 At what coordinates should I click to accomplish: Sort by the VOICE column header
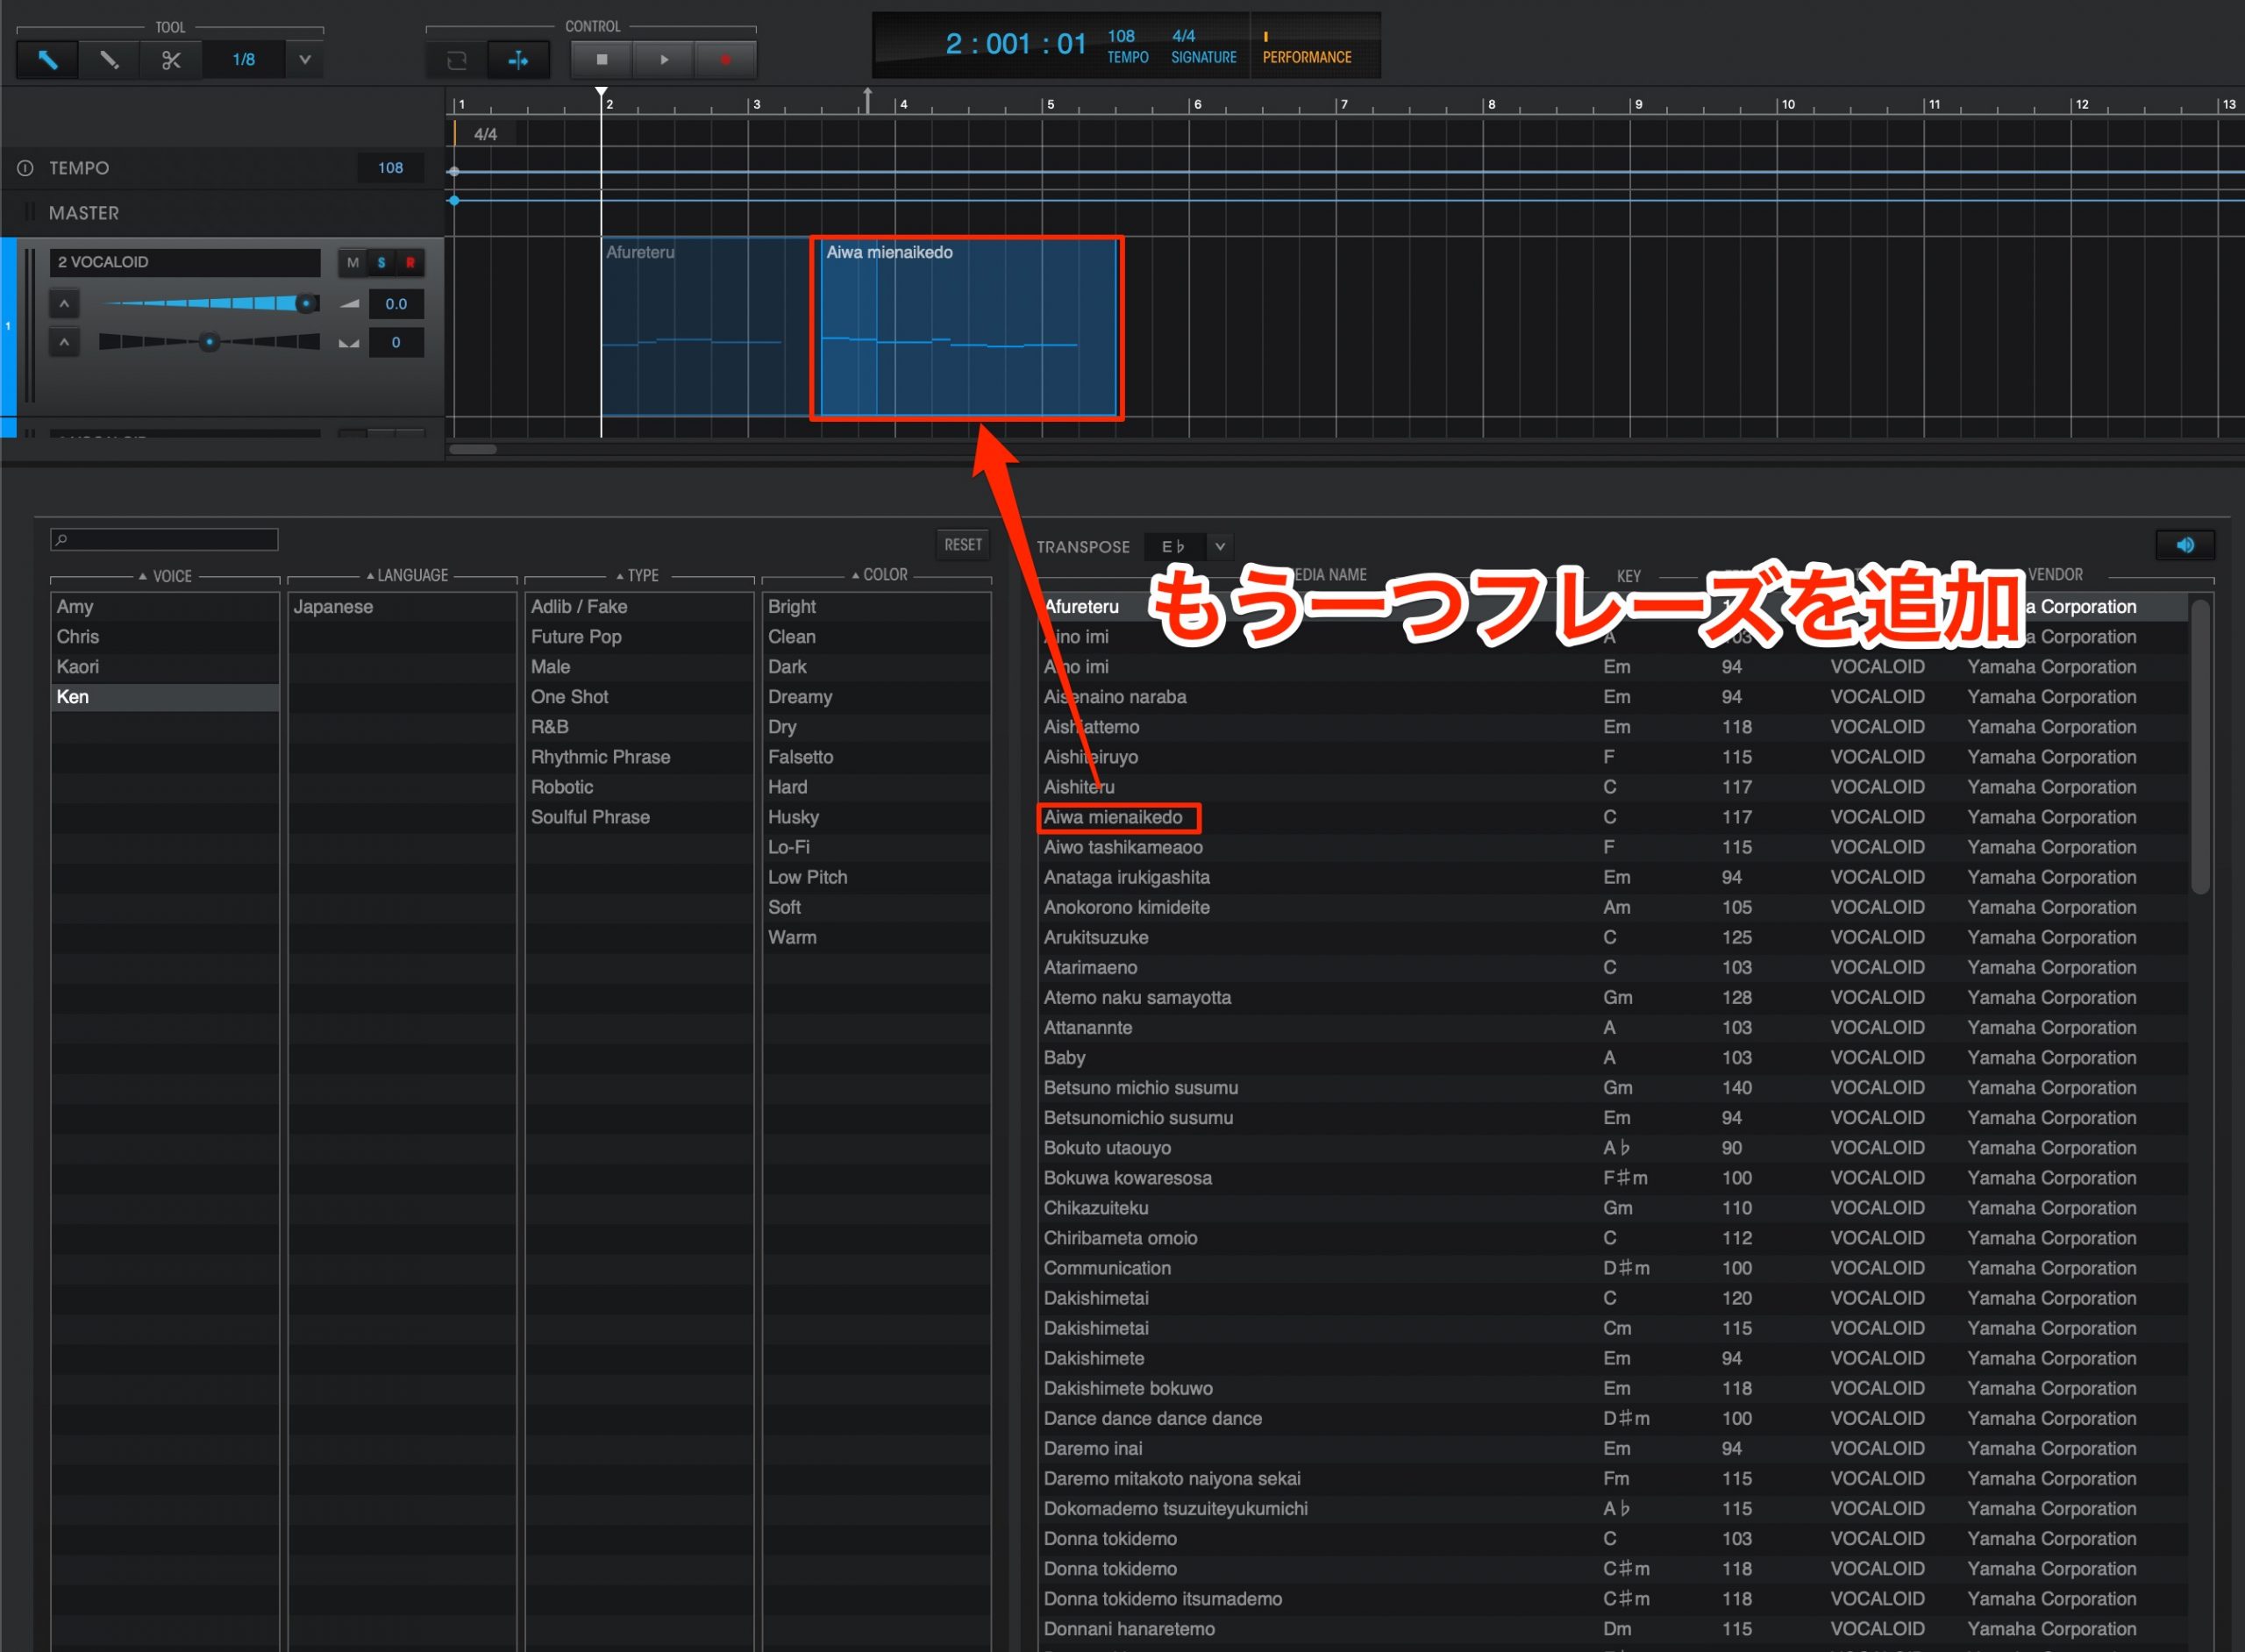[165, 576]
